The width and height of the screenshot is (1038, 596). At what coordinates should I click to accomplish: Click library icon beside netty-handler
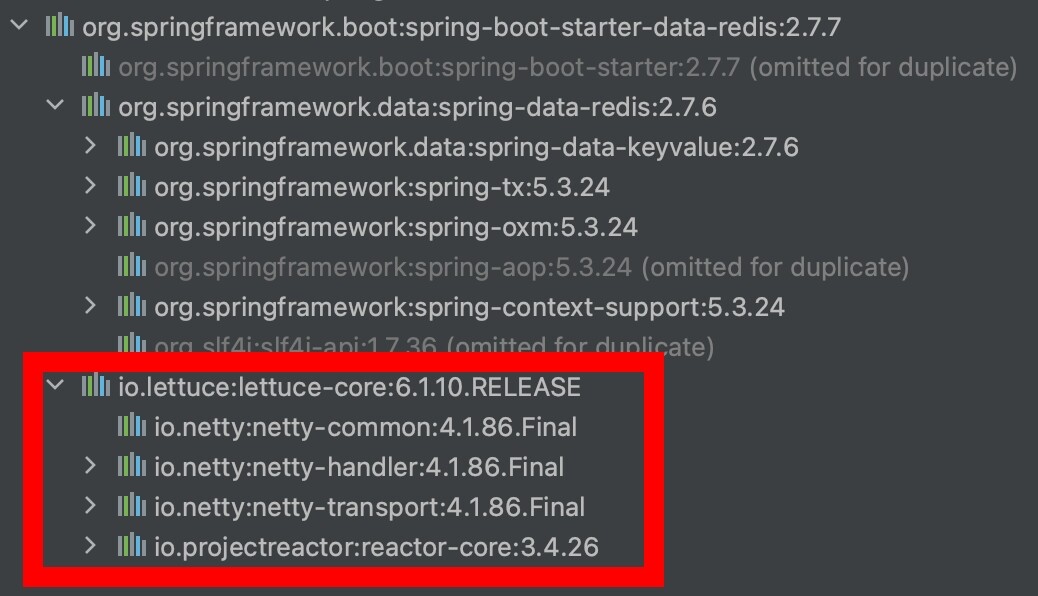[132, 466]
